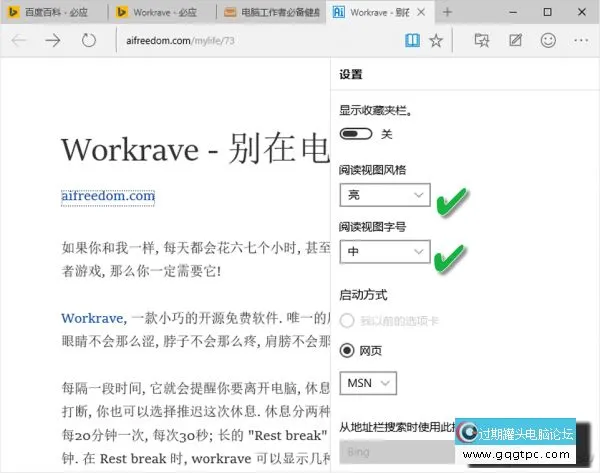Open the aifreedom.com link in article
This screenshot has height=473, width=600.
pyautogui.click(x=108, y=195)
